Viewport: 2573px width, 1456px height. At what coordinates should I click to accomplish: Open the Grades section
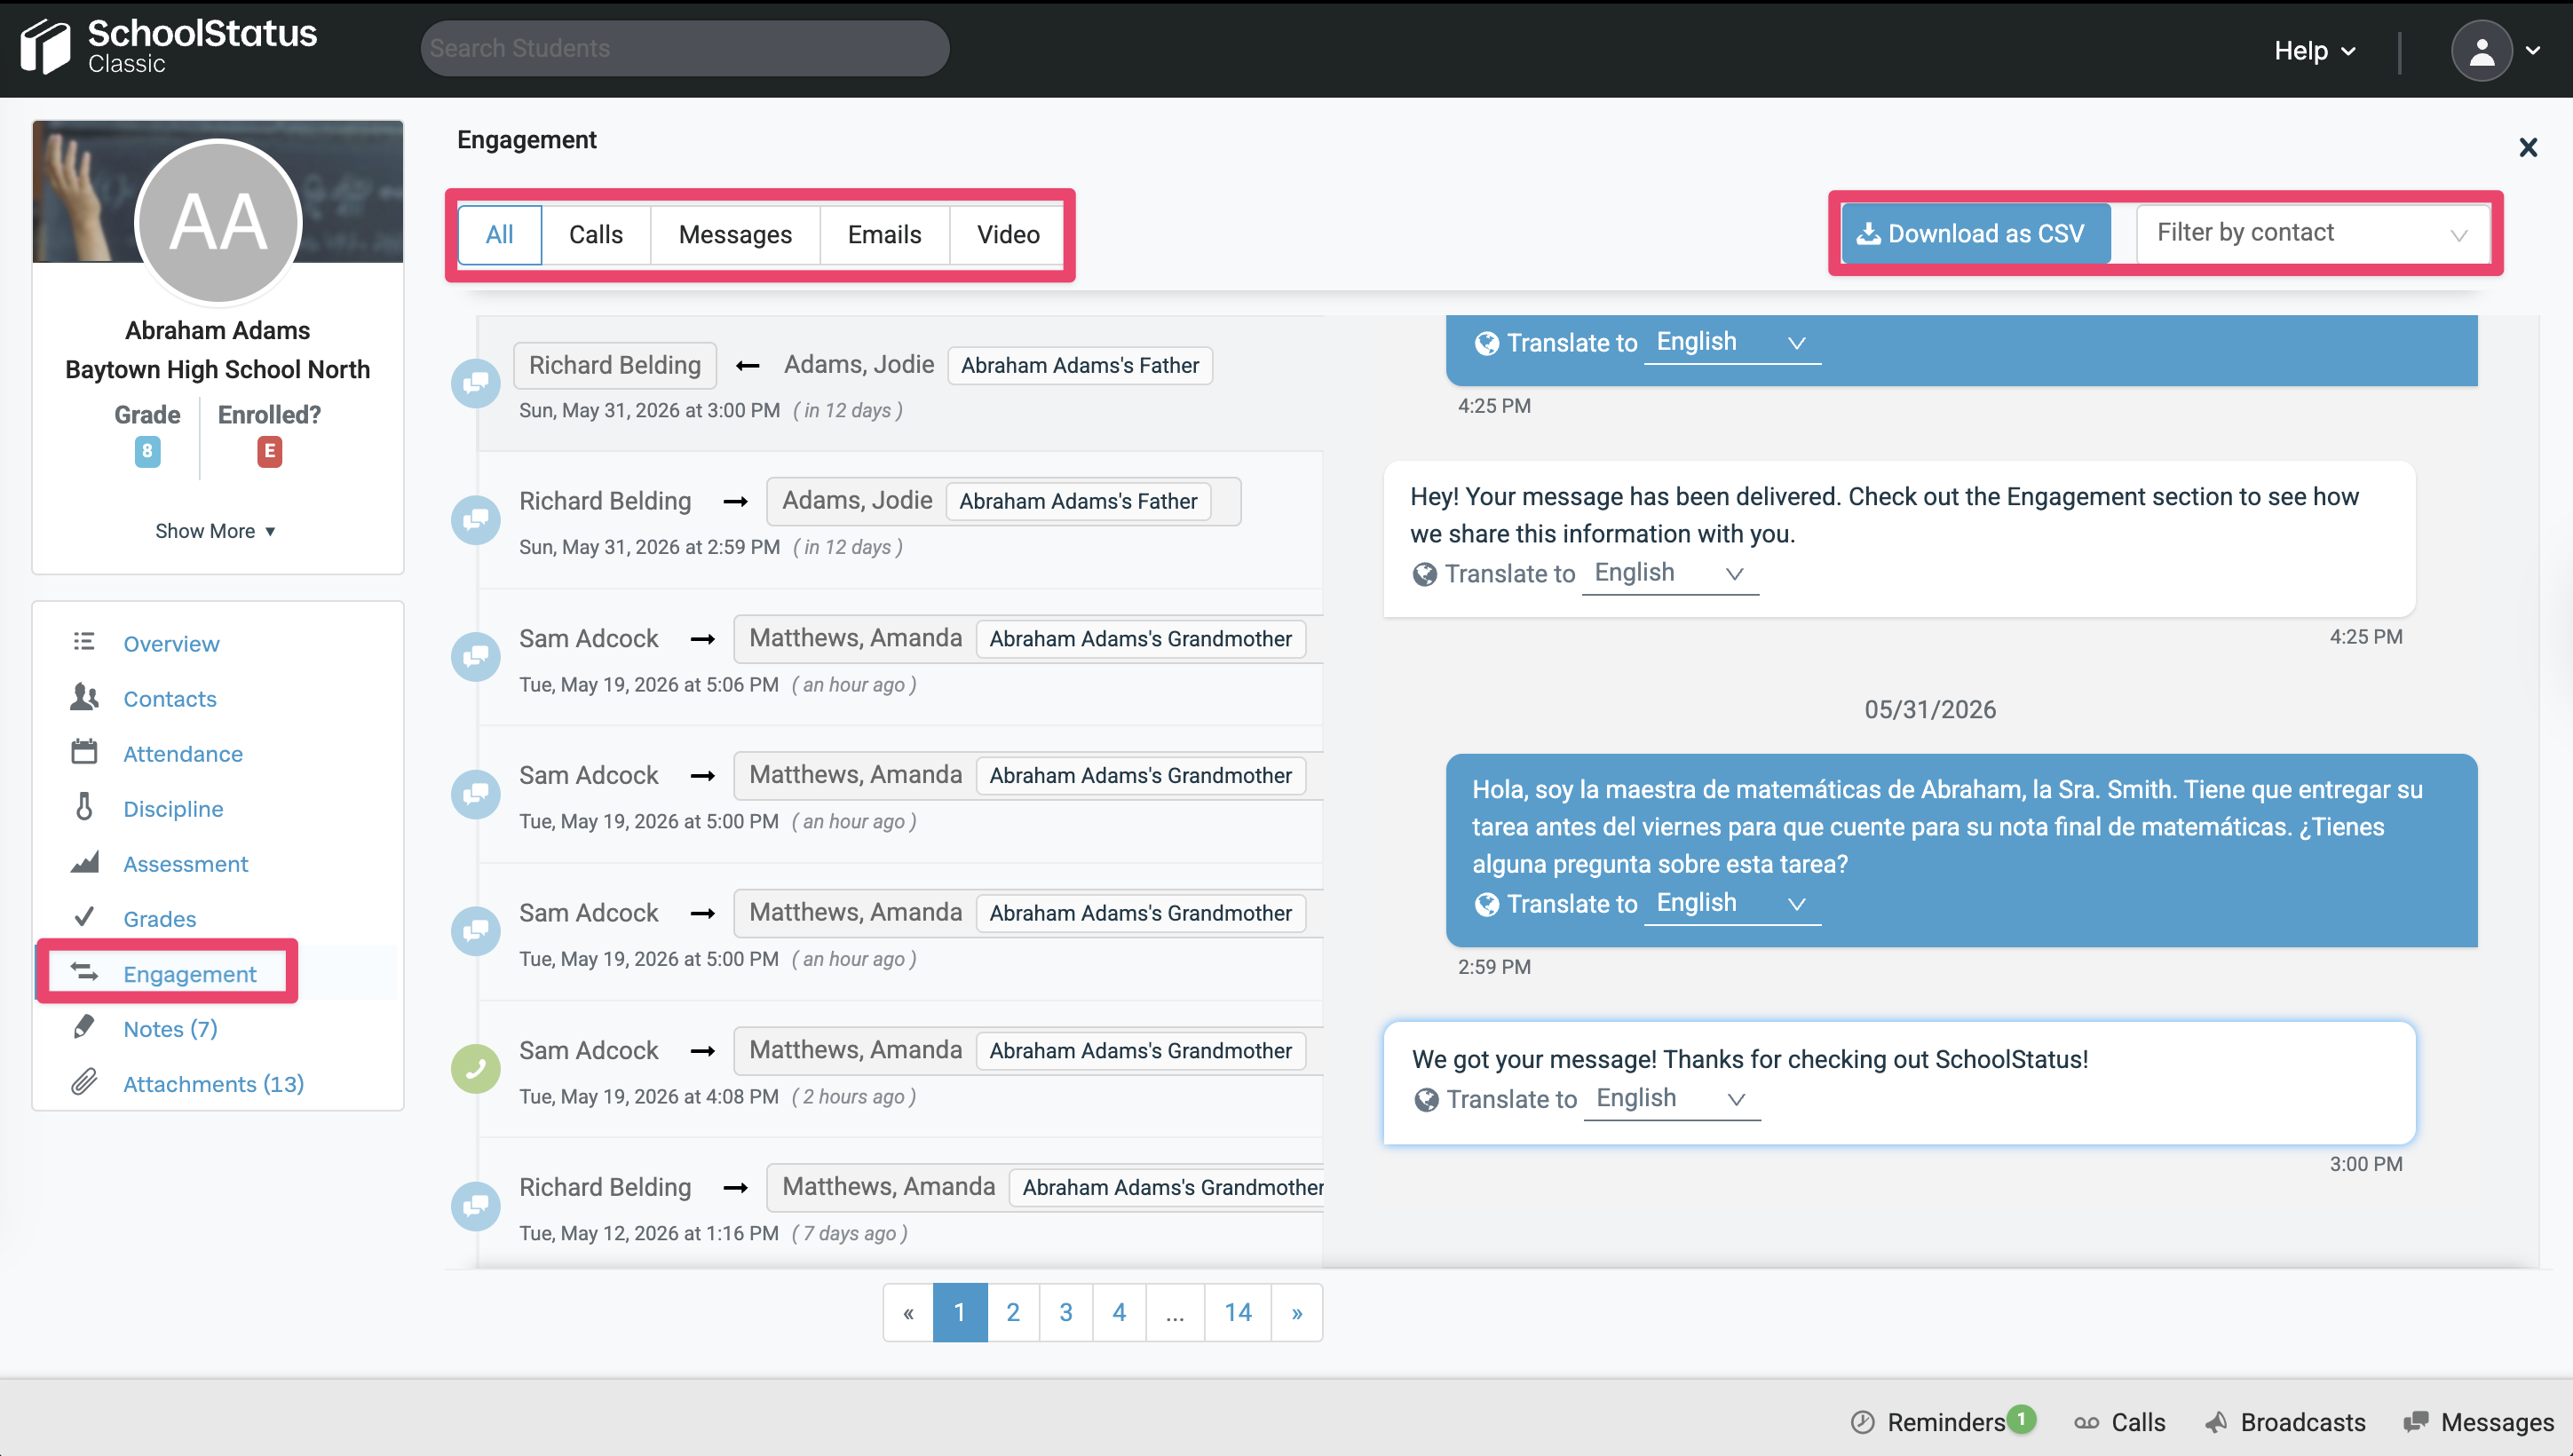click(159, 918)
